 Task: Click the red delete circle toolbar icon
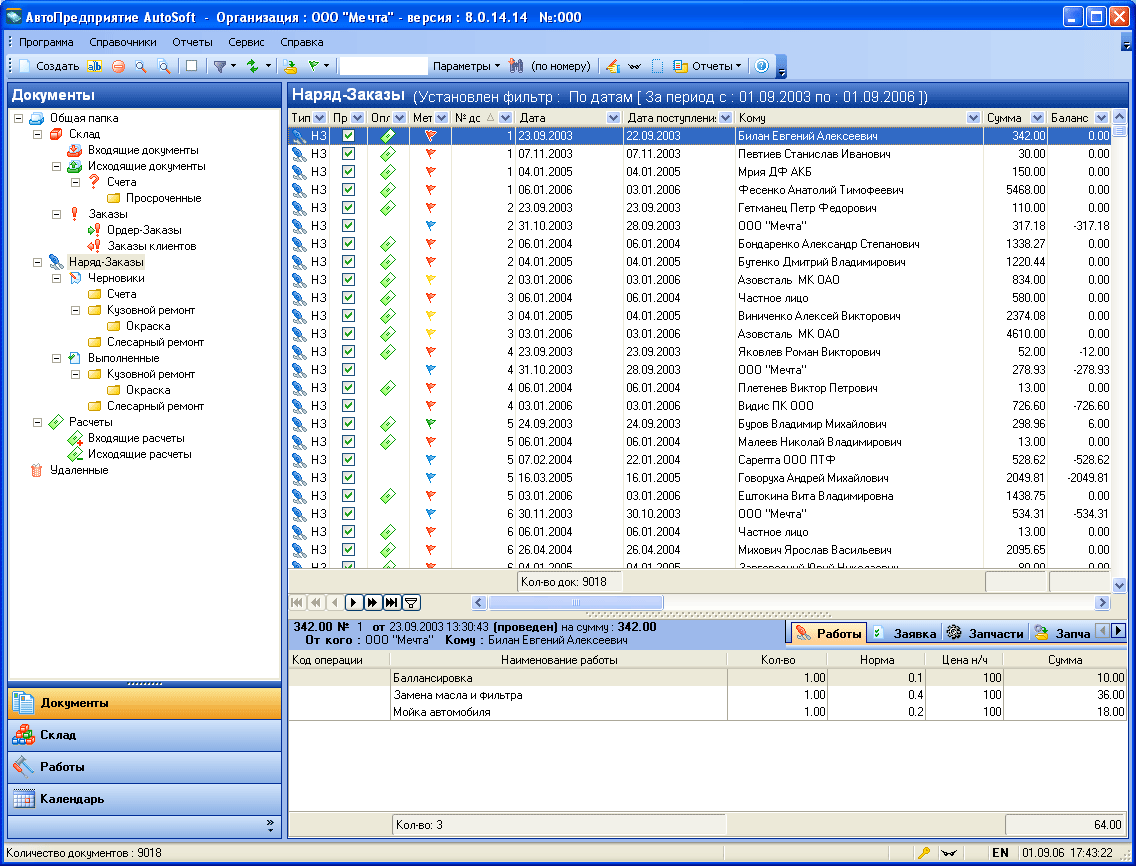point(118,66)
